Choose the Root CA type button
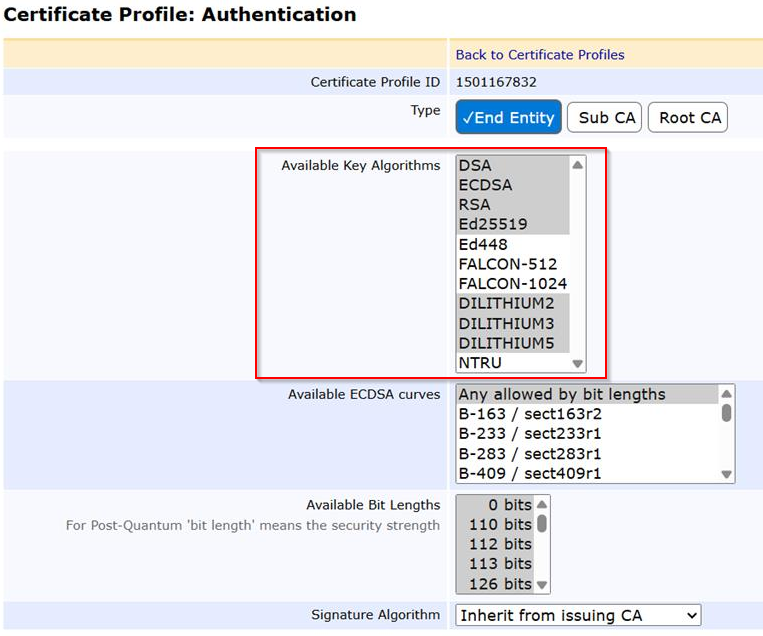 (x=689, y=118)
